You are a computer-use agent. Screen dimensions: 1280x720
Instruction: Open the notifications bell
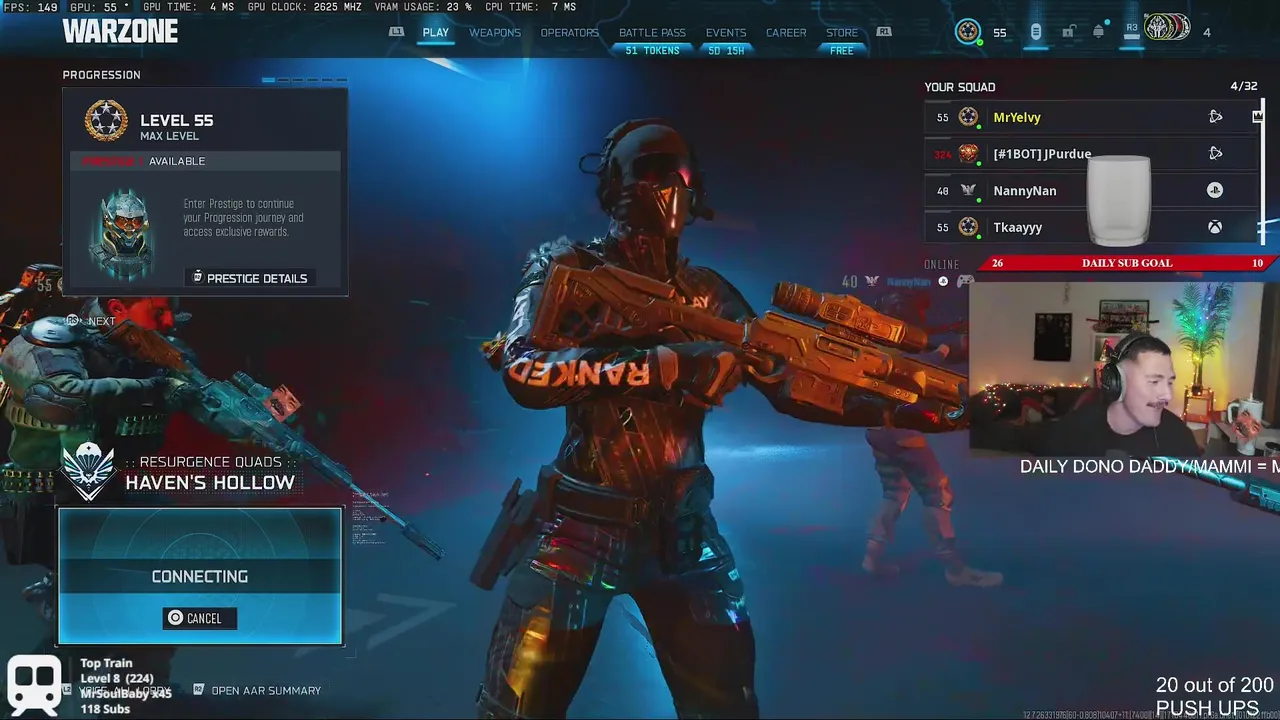pos(1098,32)
